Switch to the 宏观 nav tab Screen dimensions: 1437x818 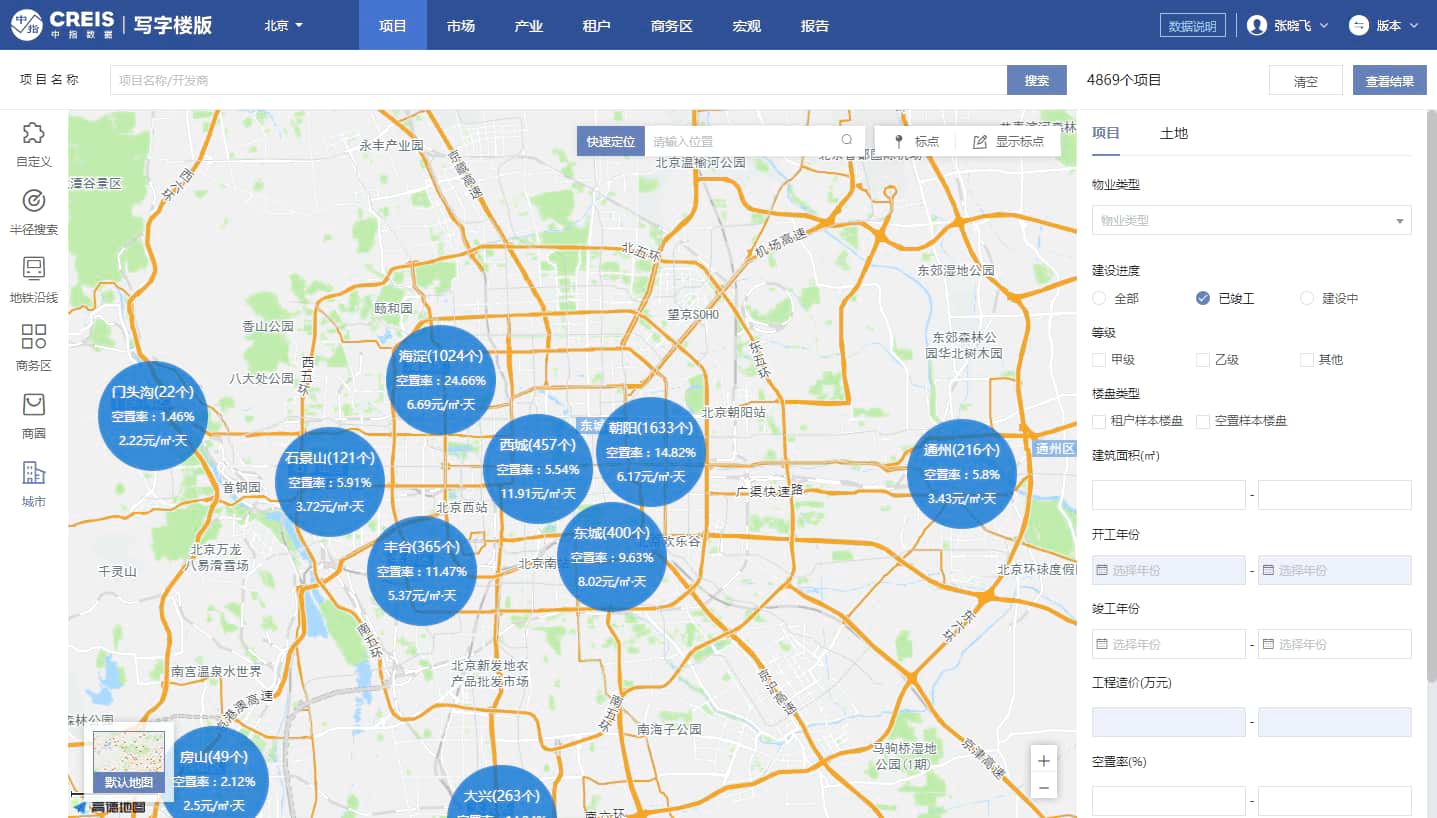tap(746, 25)
